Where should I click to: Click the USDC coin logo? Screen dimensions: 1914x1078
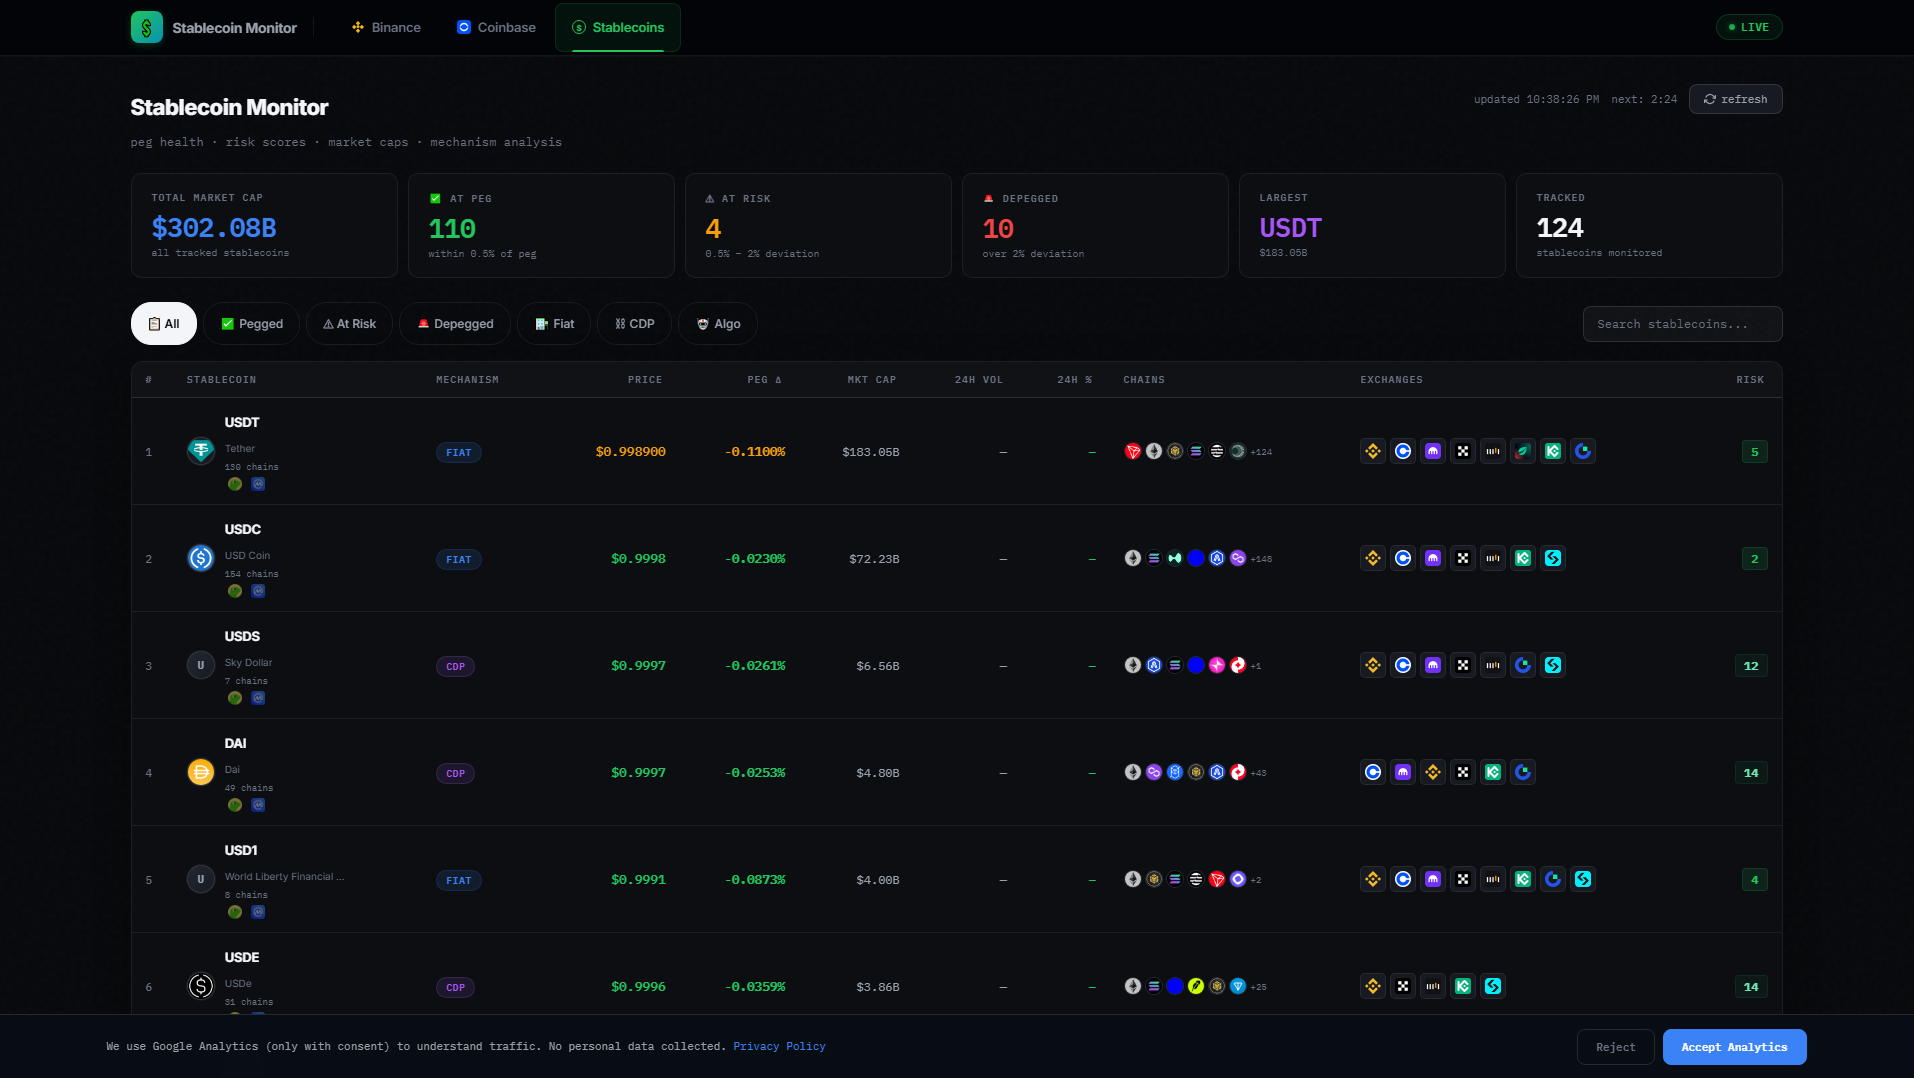point(201,558)
